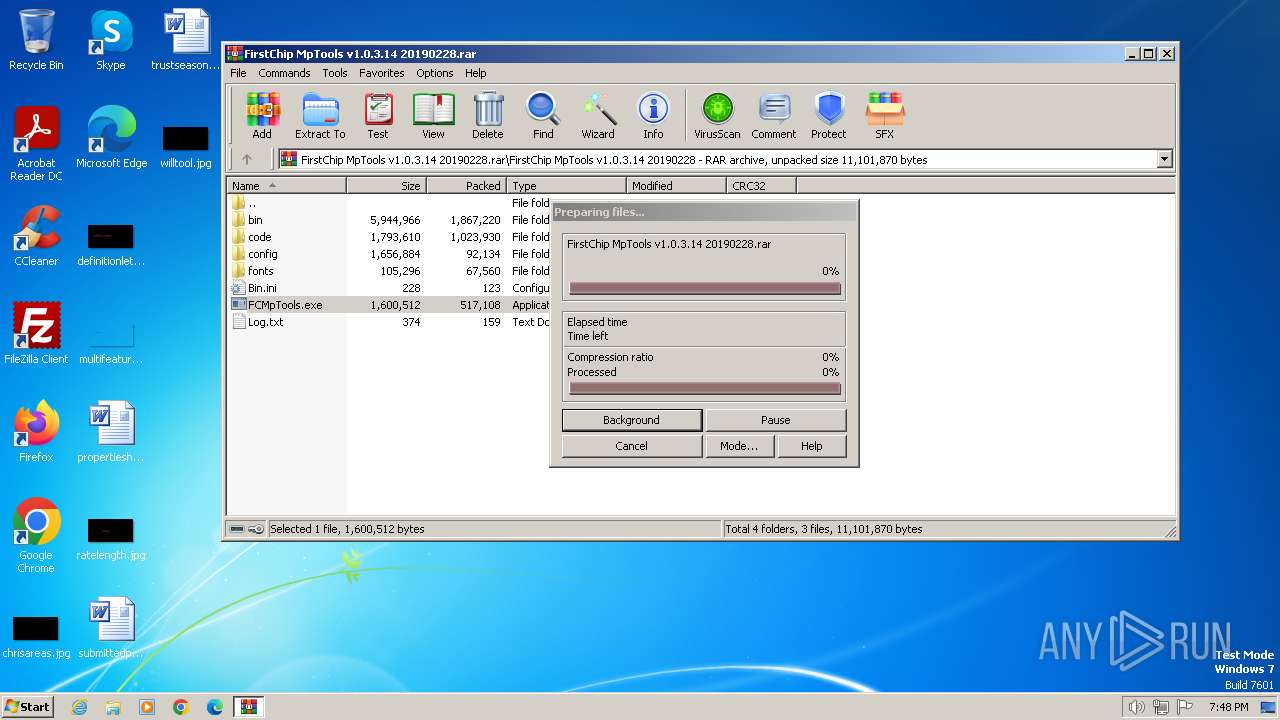Click the Delete trash icon in toolbar
Viewport: 1280px width, 720px height.
[488, 116]
